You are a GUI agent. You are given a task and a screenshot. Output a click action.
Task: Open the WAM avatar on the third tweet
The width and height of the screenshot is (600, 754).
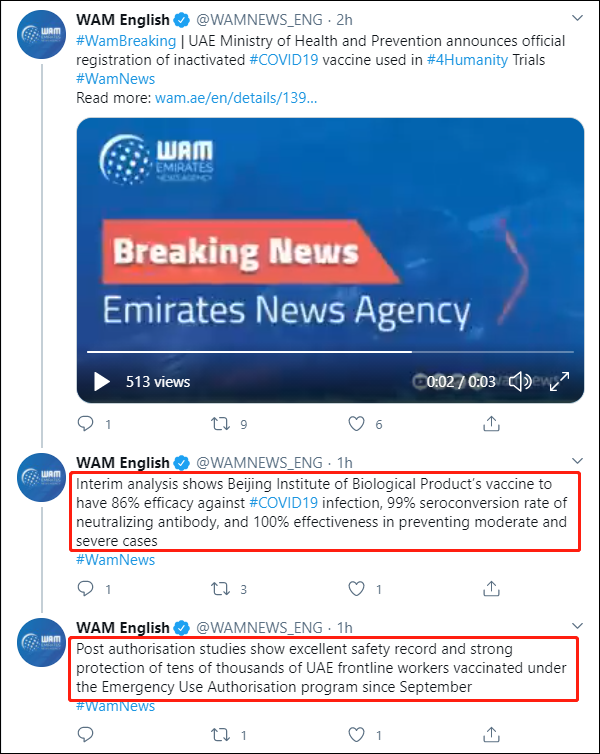[43, 641]
